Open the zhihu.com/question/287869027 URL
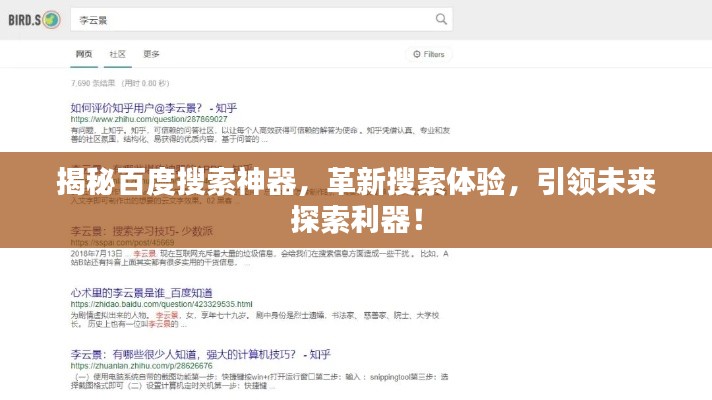This screenshot has width=712, height=400. pos(149,119)
